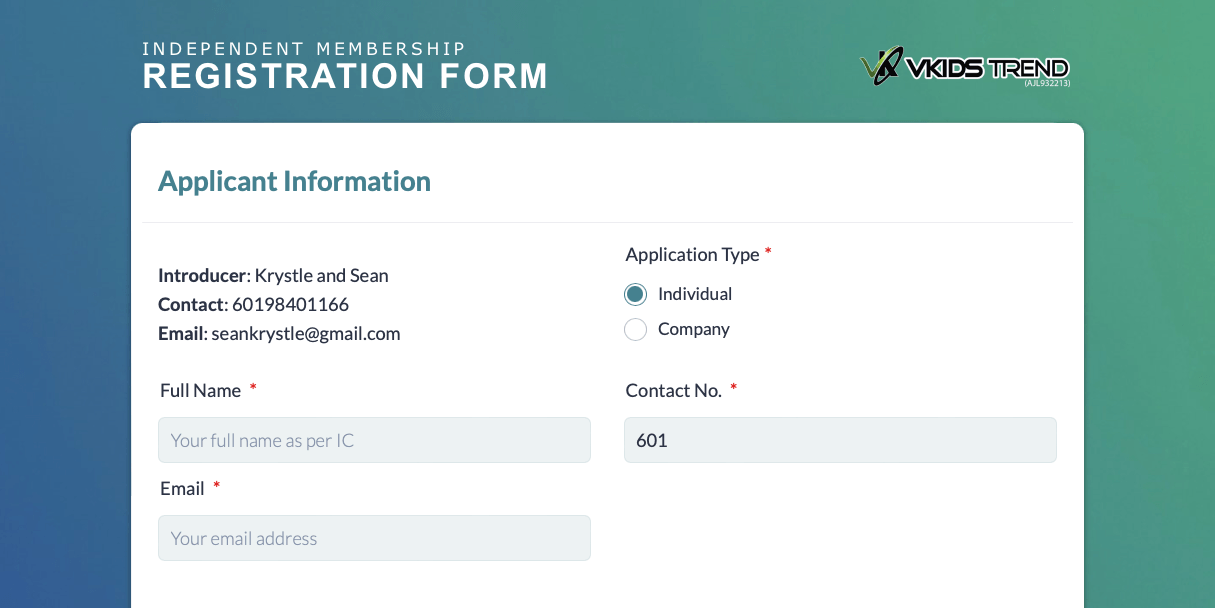
Task: Click the Email field label
Action: [182, 488]
